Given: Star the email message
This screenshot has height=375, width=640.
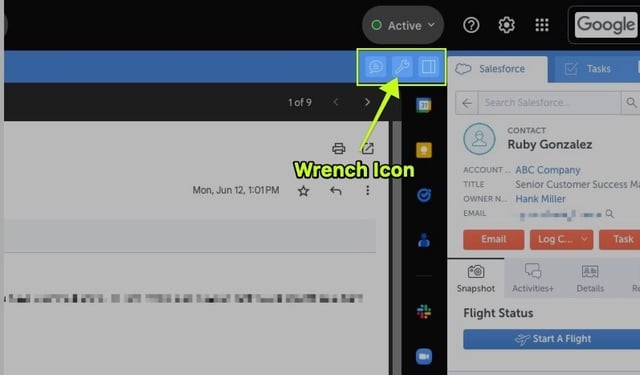Looking at the screenshot, I should pos(303,191).
